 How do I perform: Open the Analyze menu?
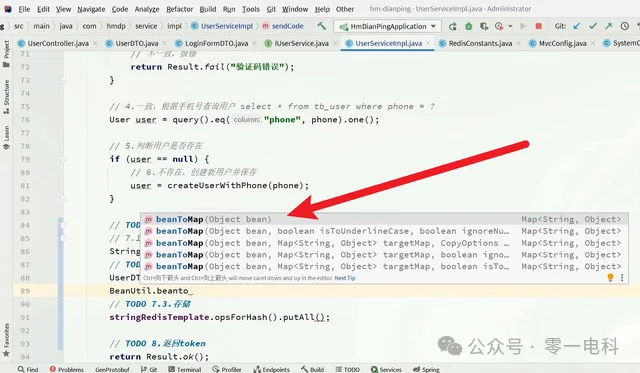pos(147,9)
